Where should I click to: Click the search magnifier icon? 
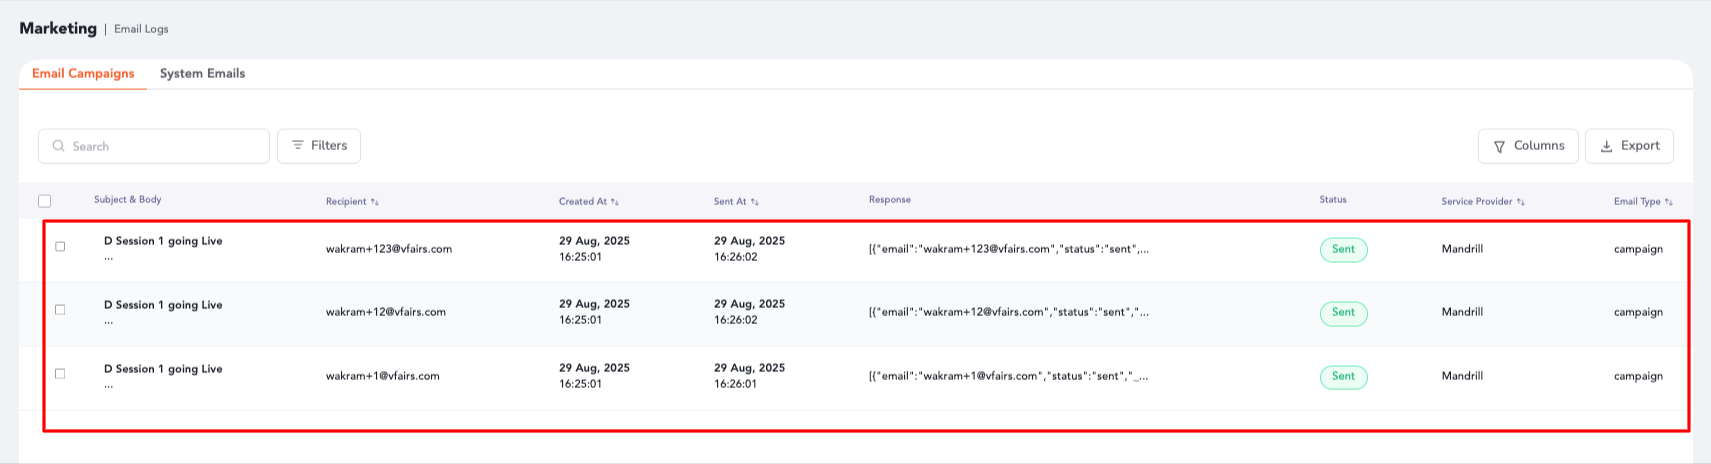click(58, 146)
